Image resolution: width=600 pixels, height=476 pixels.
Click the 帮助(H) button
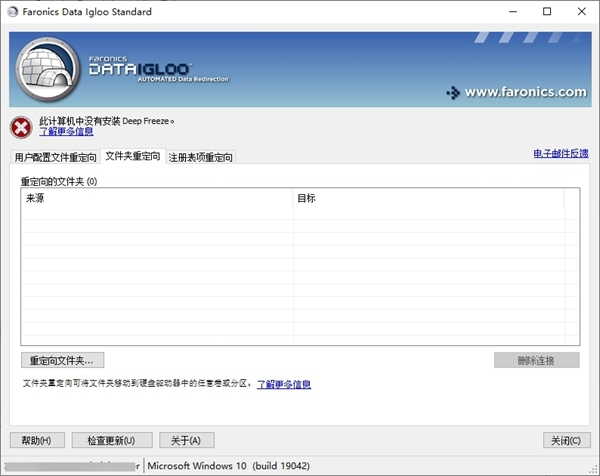(37, 440)
